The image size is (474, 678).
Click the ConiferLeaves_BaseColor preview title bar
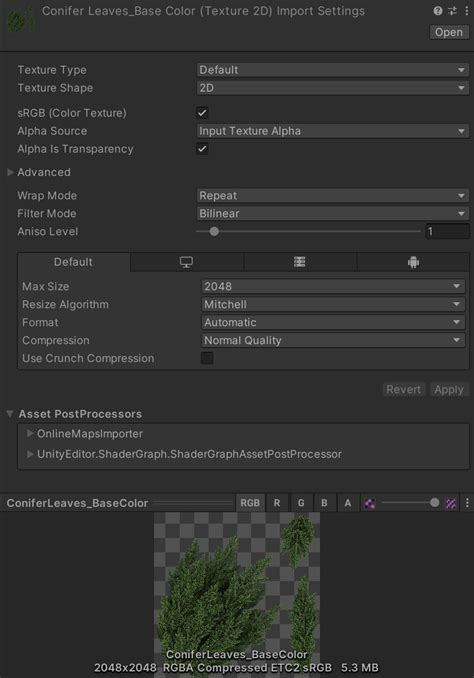point(77,503)
